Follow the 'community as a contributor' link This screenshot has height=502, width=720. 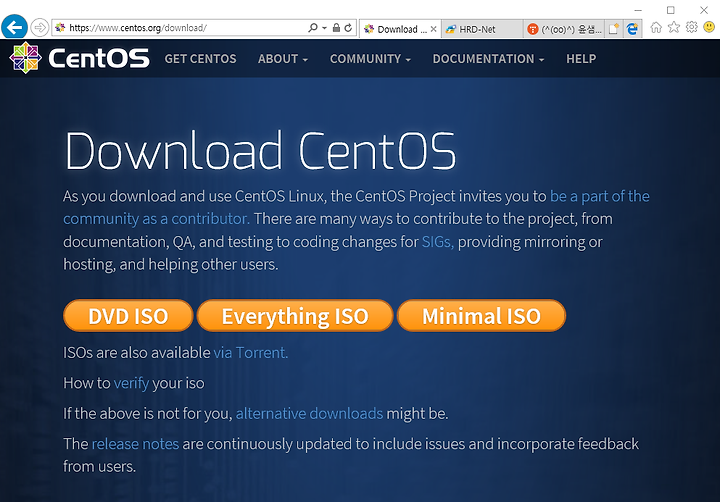pos(157,219)
